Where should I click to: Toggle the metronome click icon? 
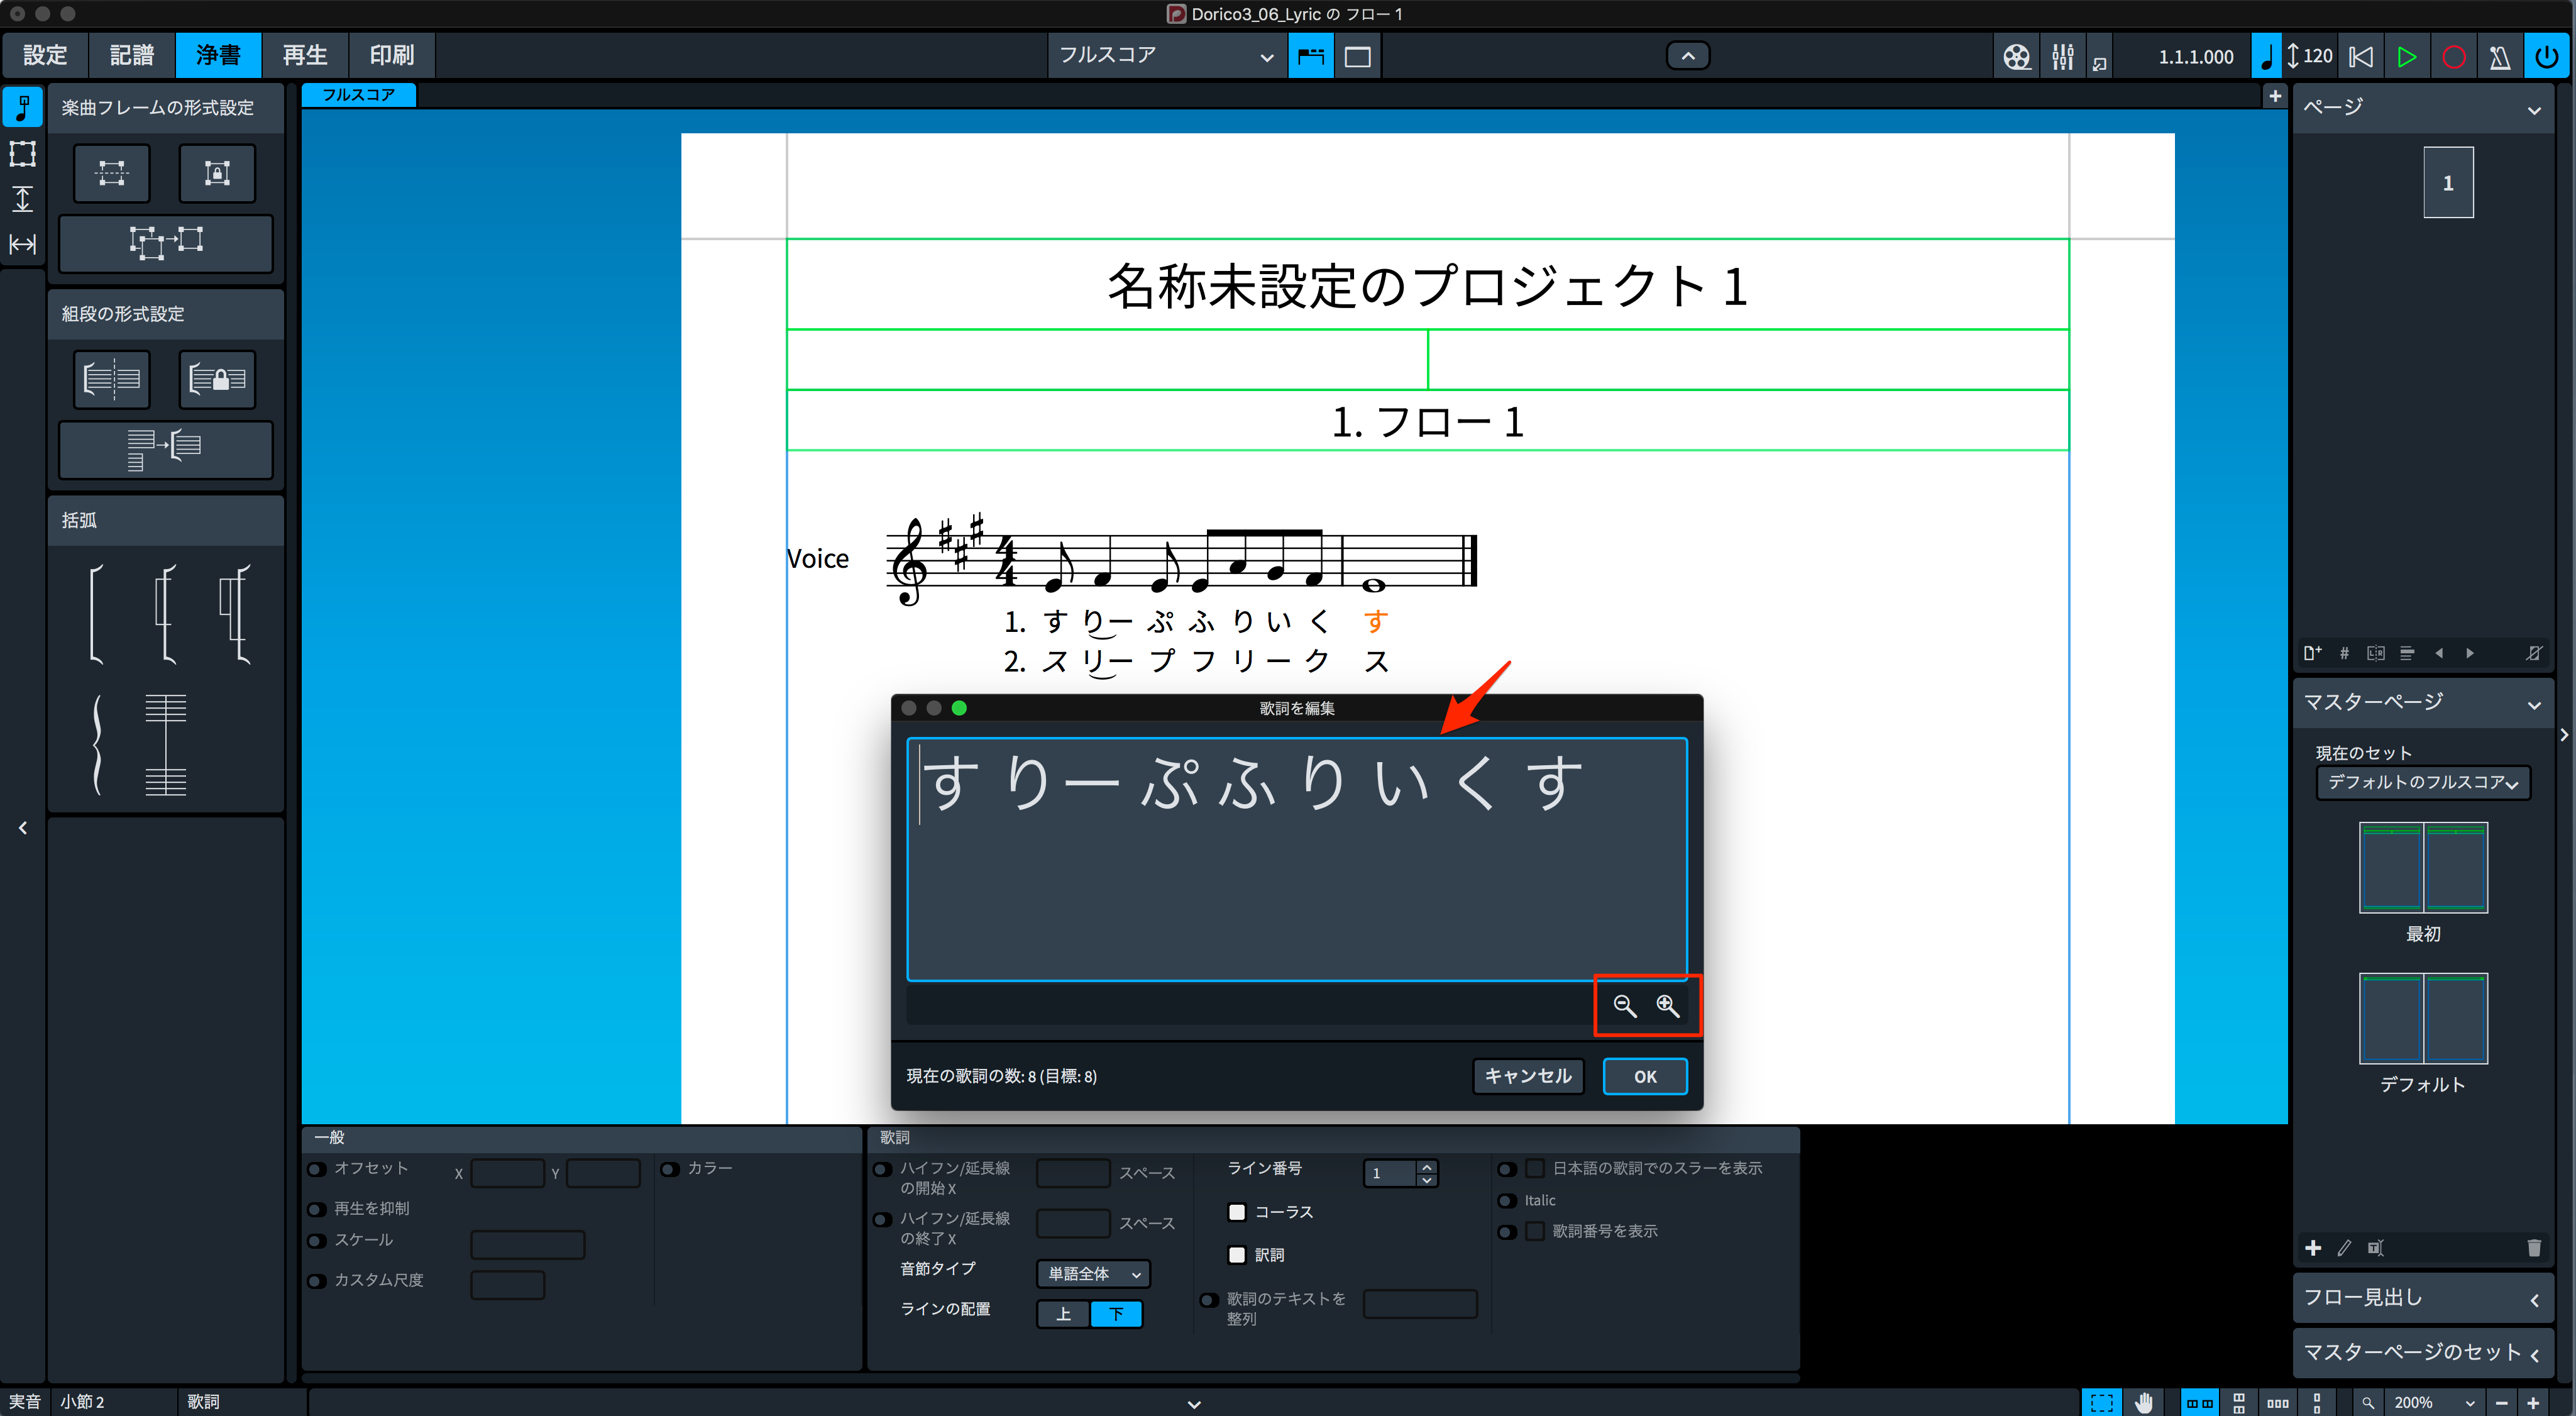coord(2500,56)
